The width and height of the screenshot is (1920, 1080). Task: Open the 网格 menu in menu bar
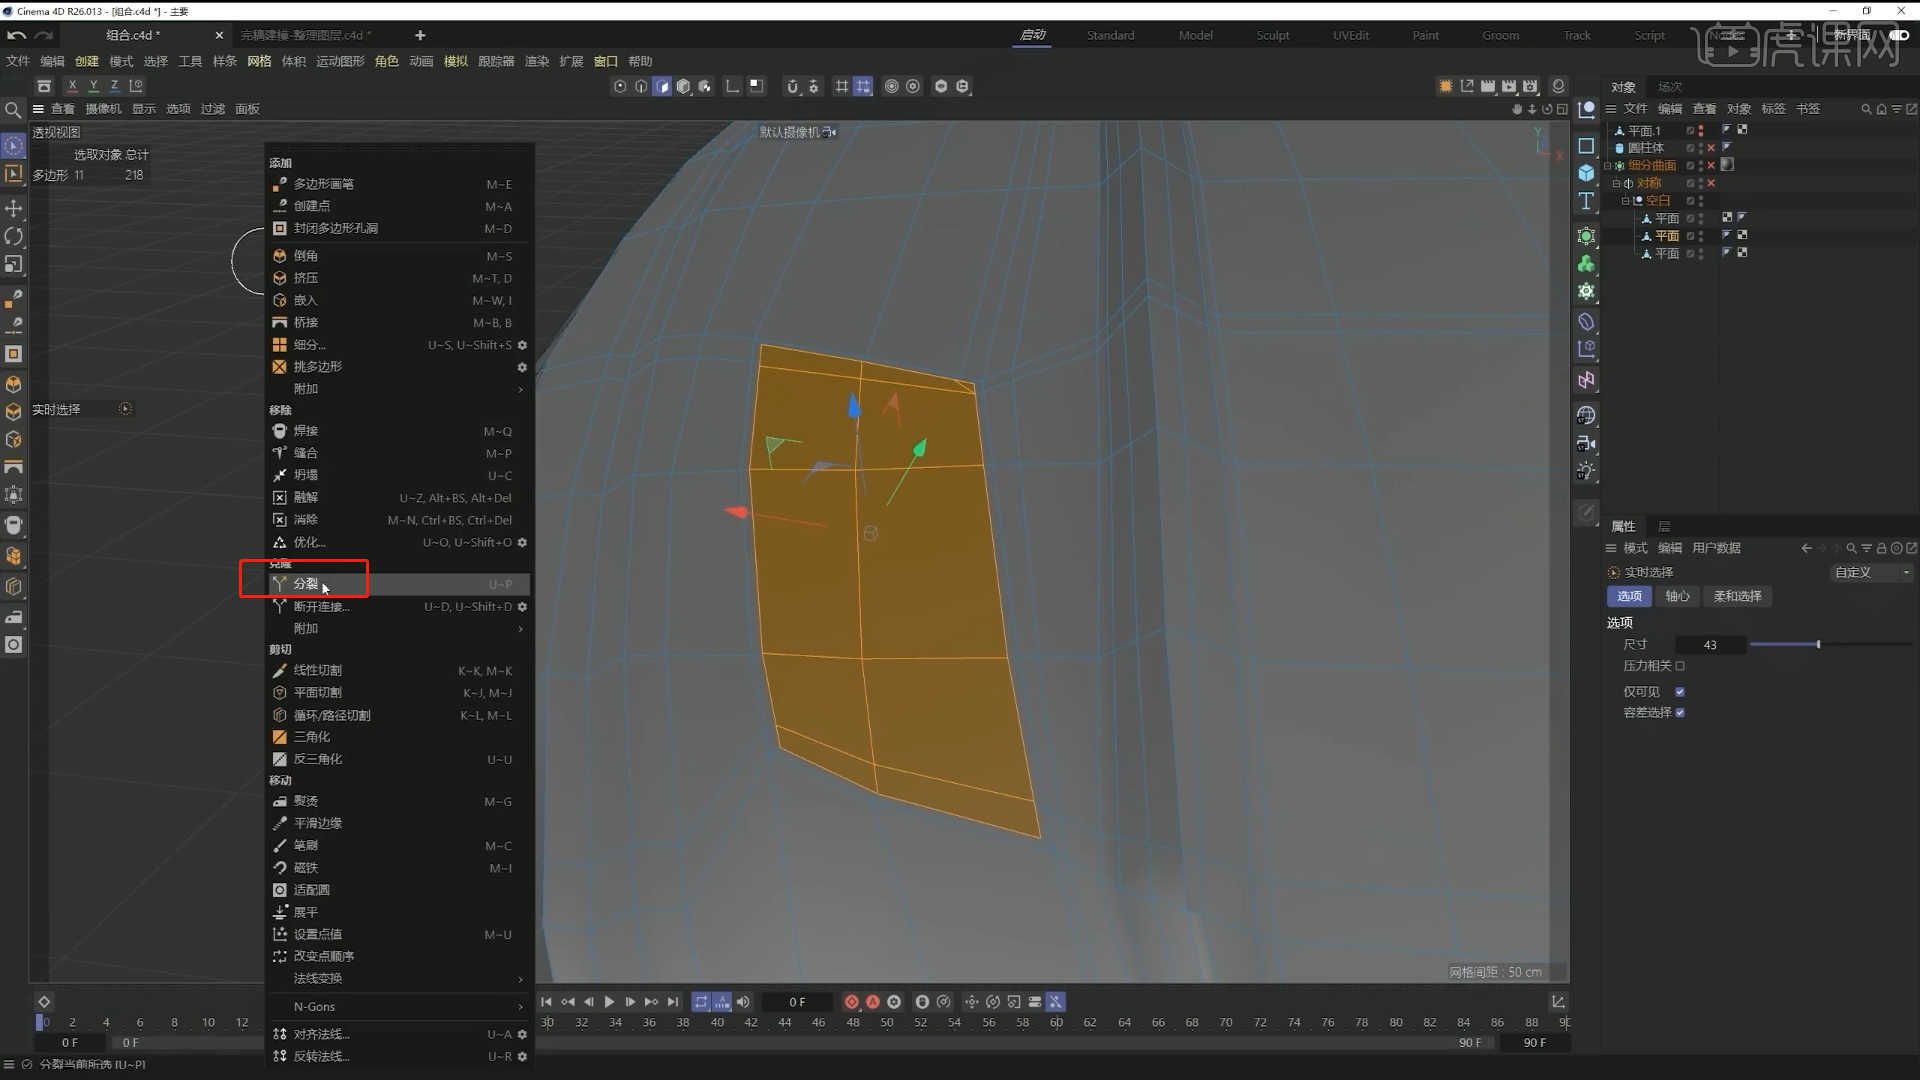[x=259, y=62]
